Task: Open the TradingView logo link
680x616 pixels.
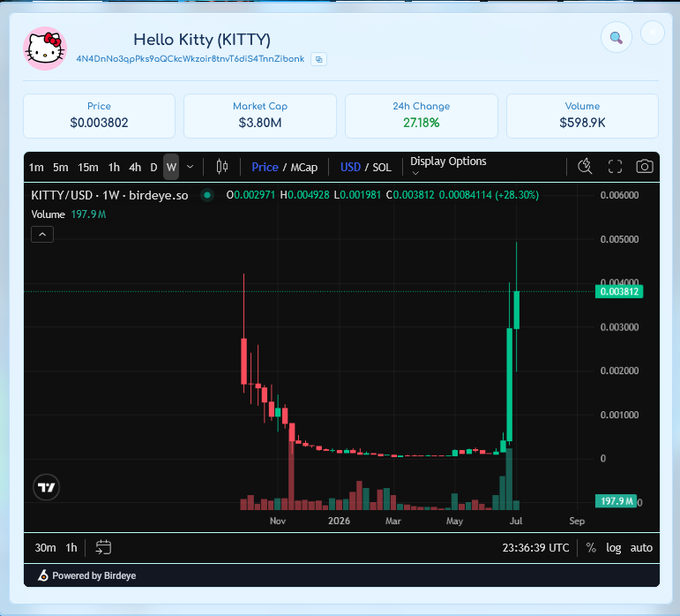Action: pos(46,487)
